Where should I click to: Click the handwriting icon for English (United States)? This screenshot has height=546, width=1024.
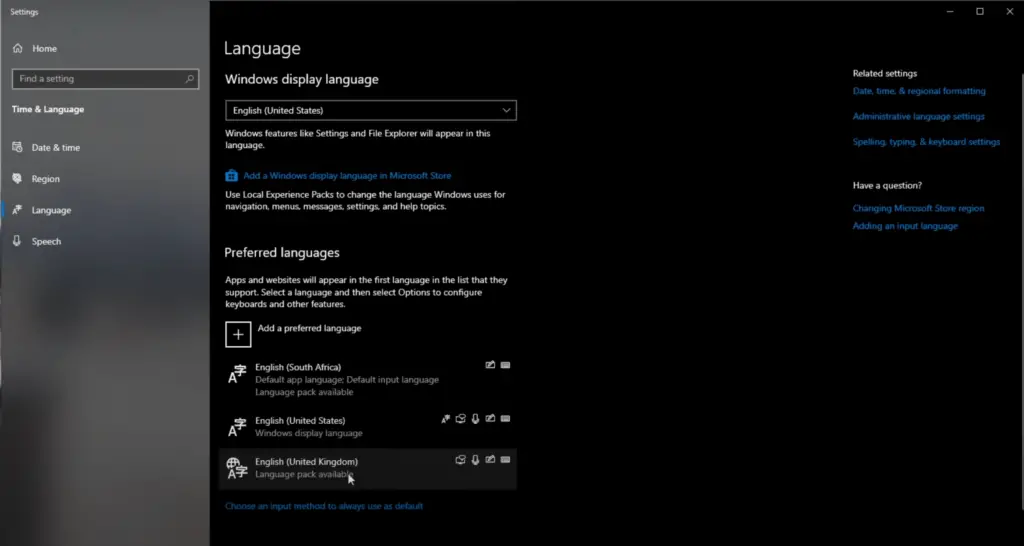[490, 419]
